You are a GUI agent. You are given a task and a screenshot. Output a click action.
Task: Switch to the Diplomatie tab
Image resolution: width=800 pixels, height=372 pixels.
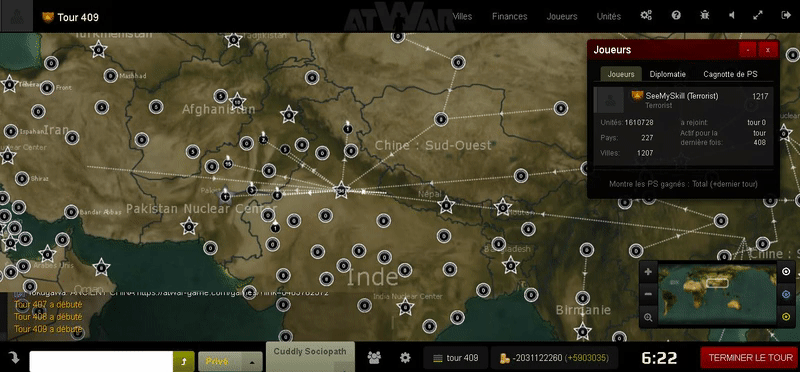pos(667,74)
